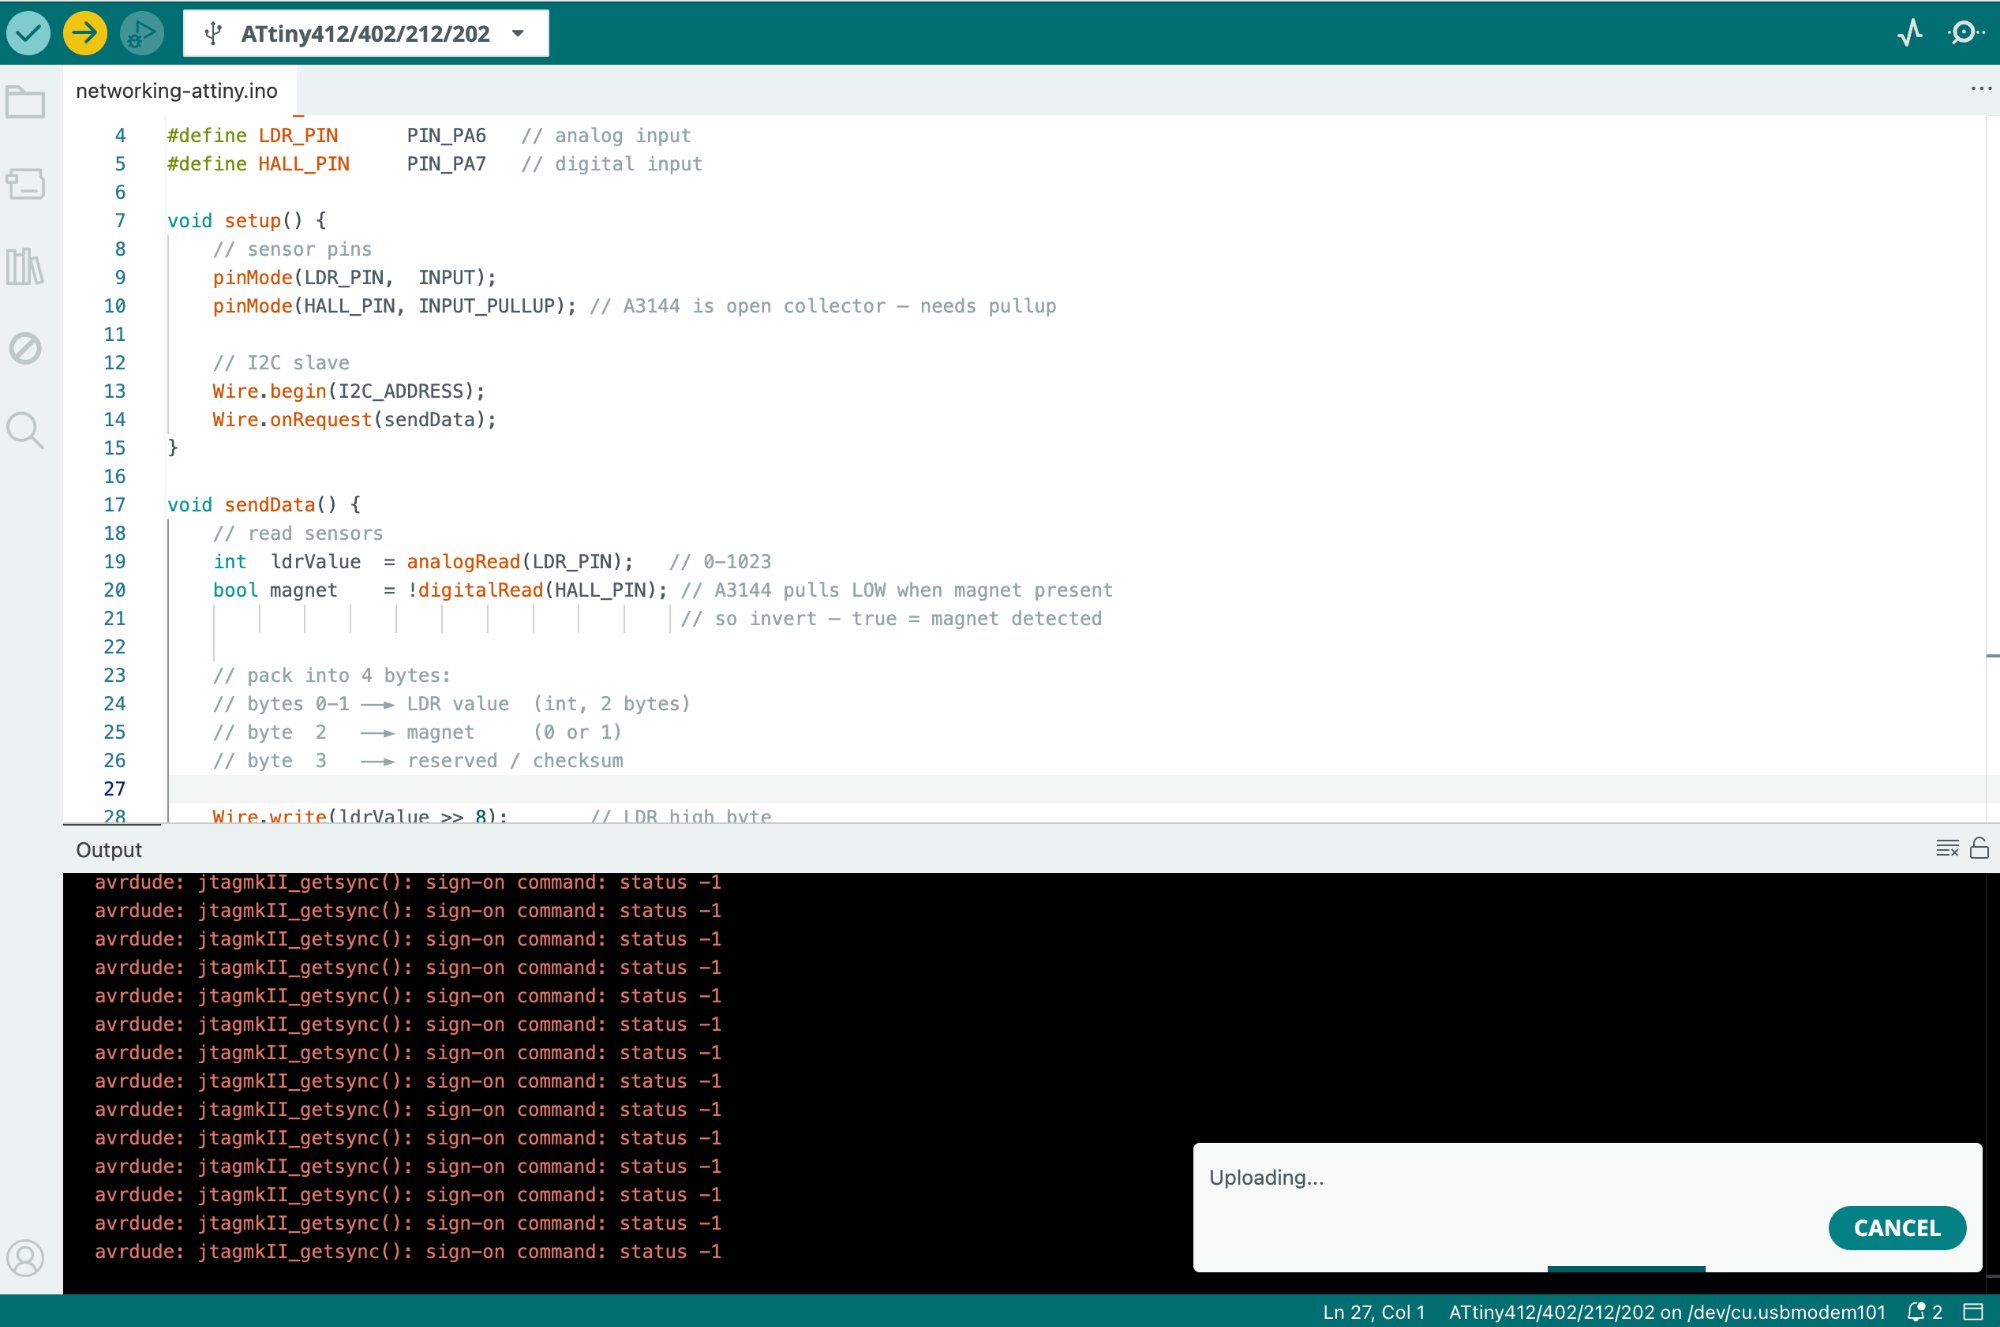This screenshot has width=2000, height=1327.
Task: Click the Verify sketch checkmark button
Action: coord(28,33)
